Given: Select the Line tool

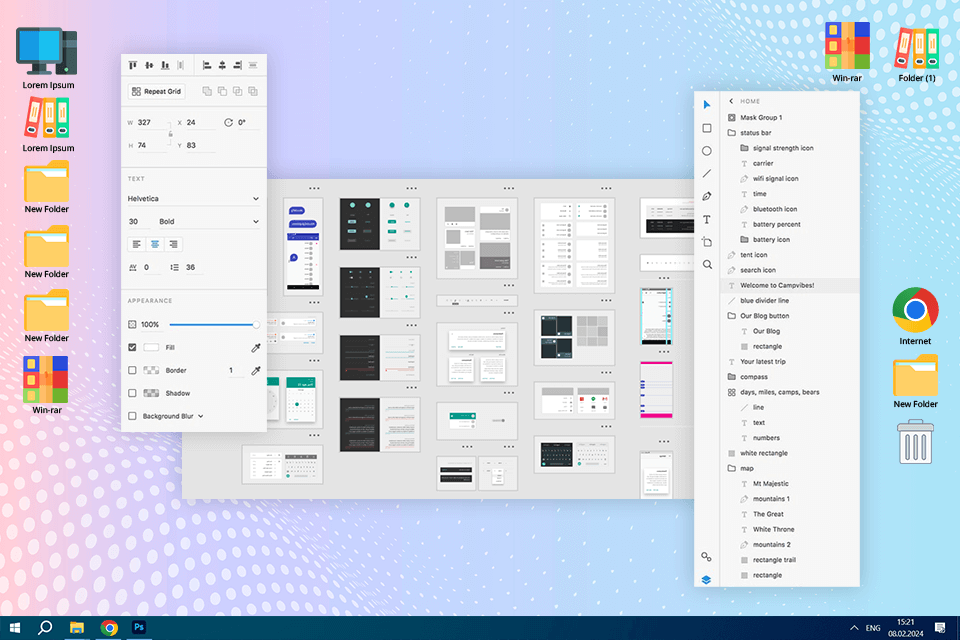Looking at the screenshot, I should (707, 174).
